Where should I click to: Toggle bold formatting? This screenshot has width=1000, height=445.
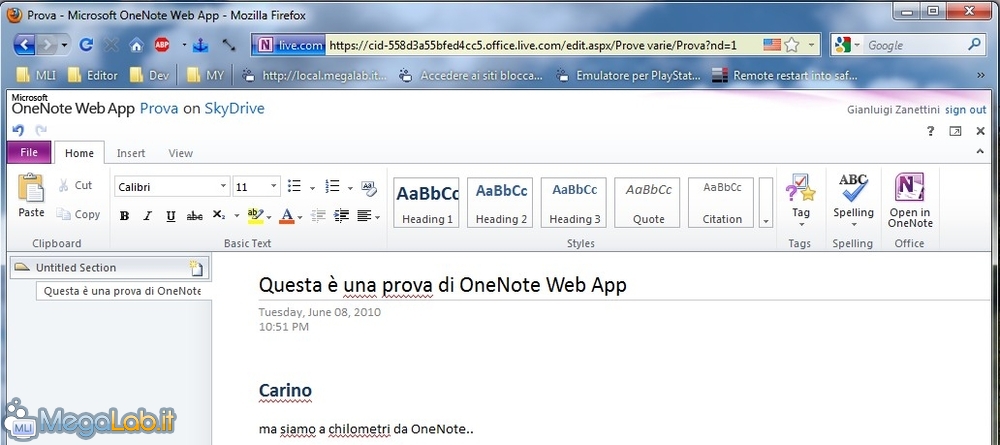124,216
